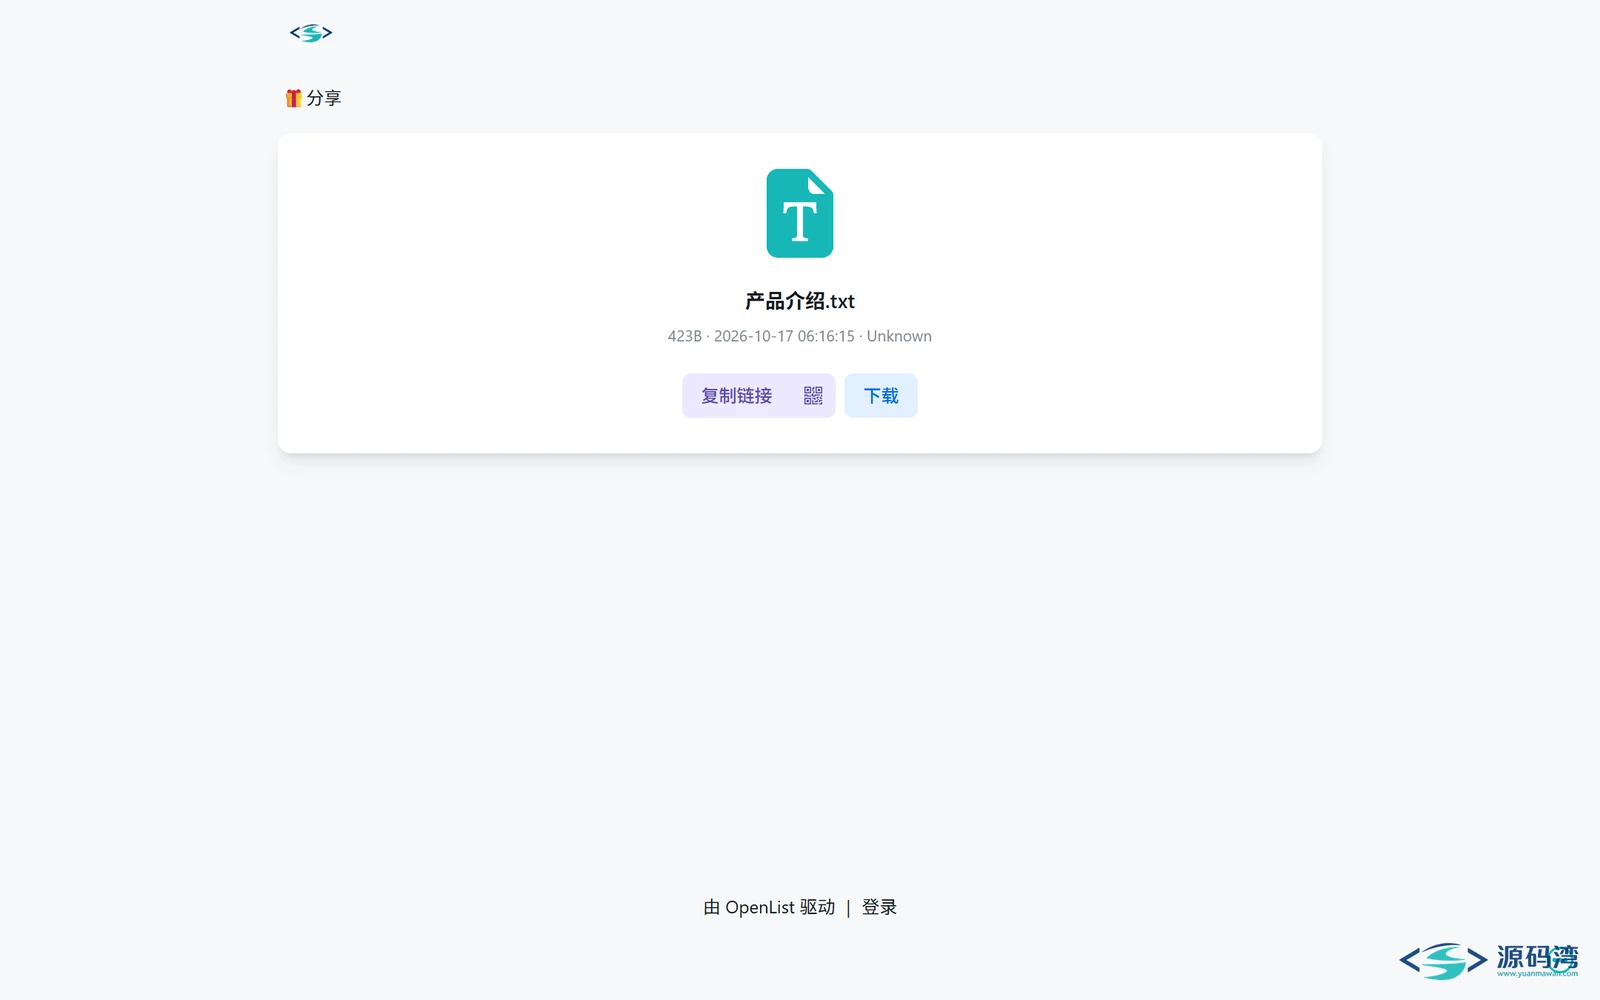1600x1000 pixels.
Task: Click the text file type icon
Action: click(800, 213)
